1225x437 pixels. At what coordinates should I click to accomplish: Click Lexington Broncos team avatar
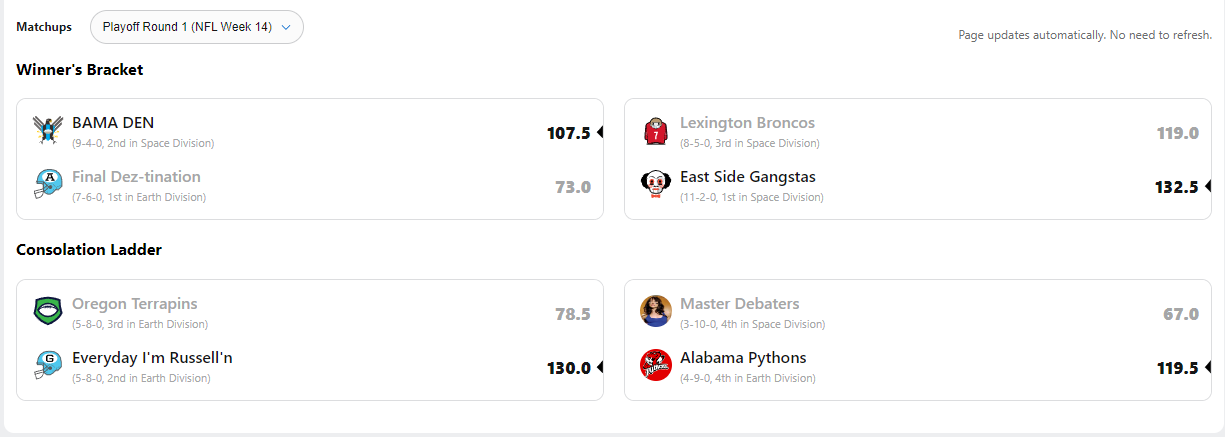click(x=656, y=131)
